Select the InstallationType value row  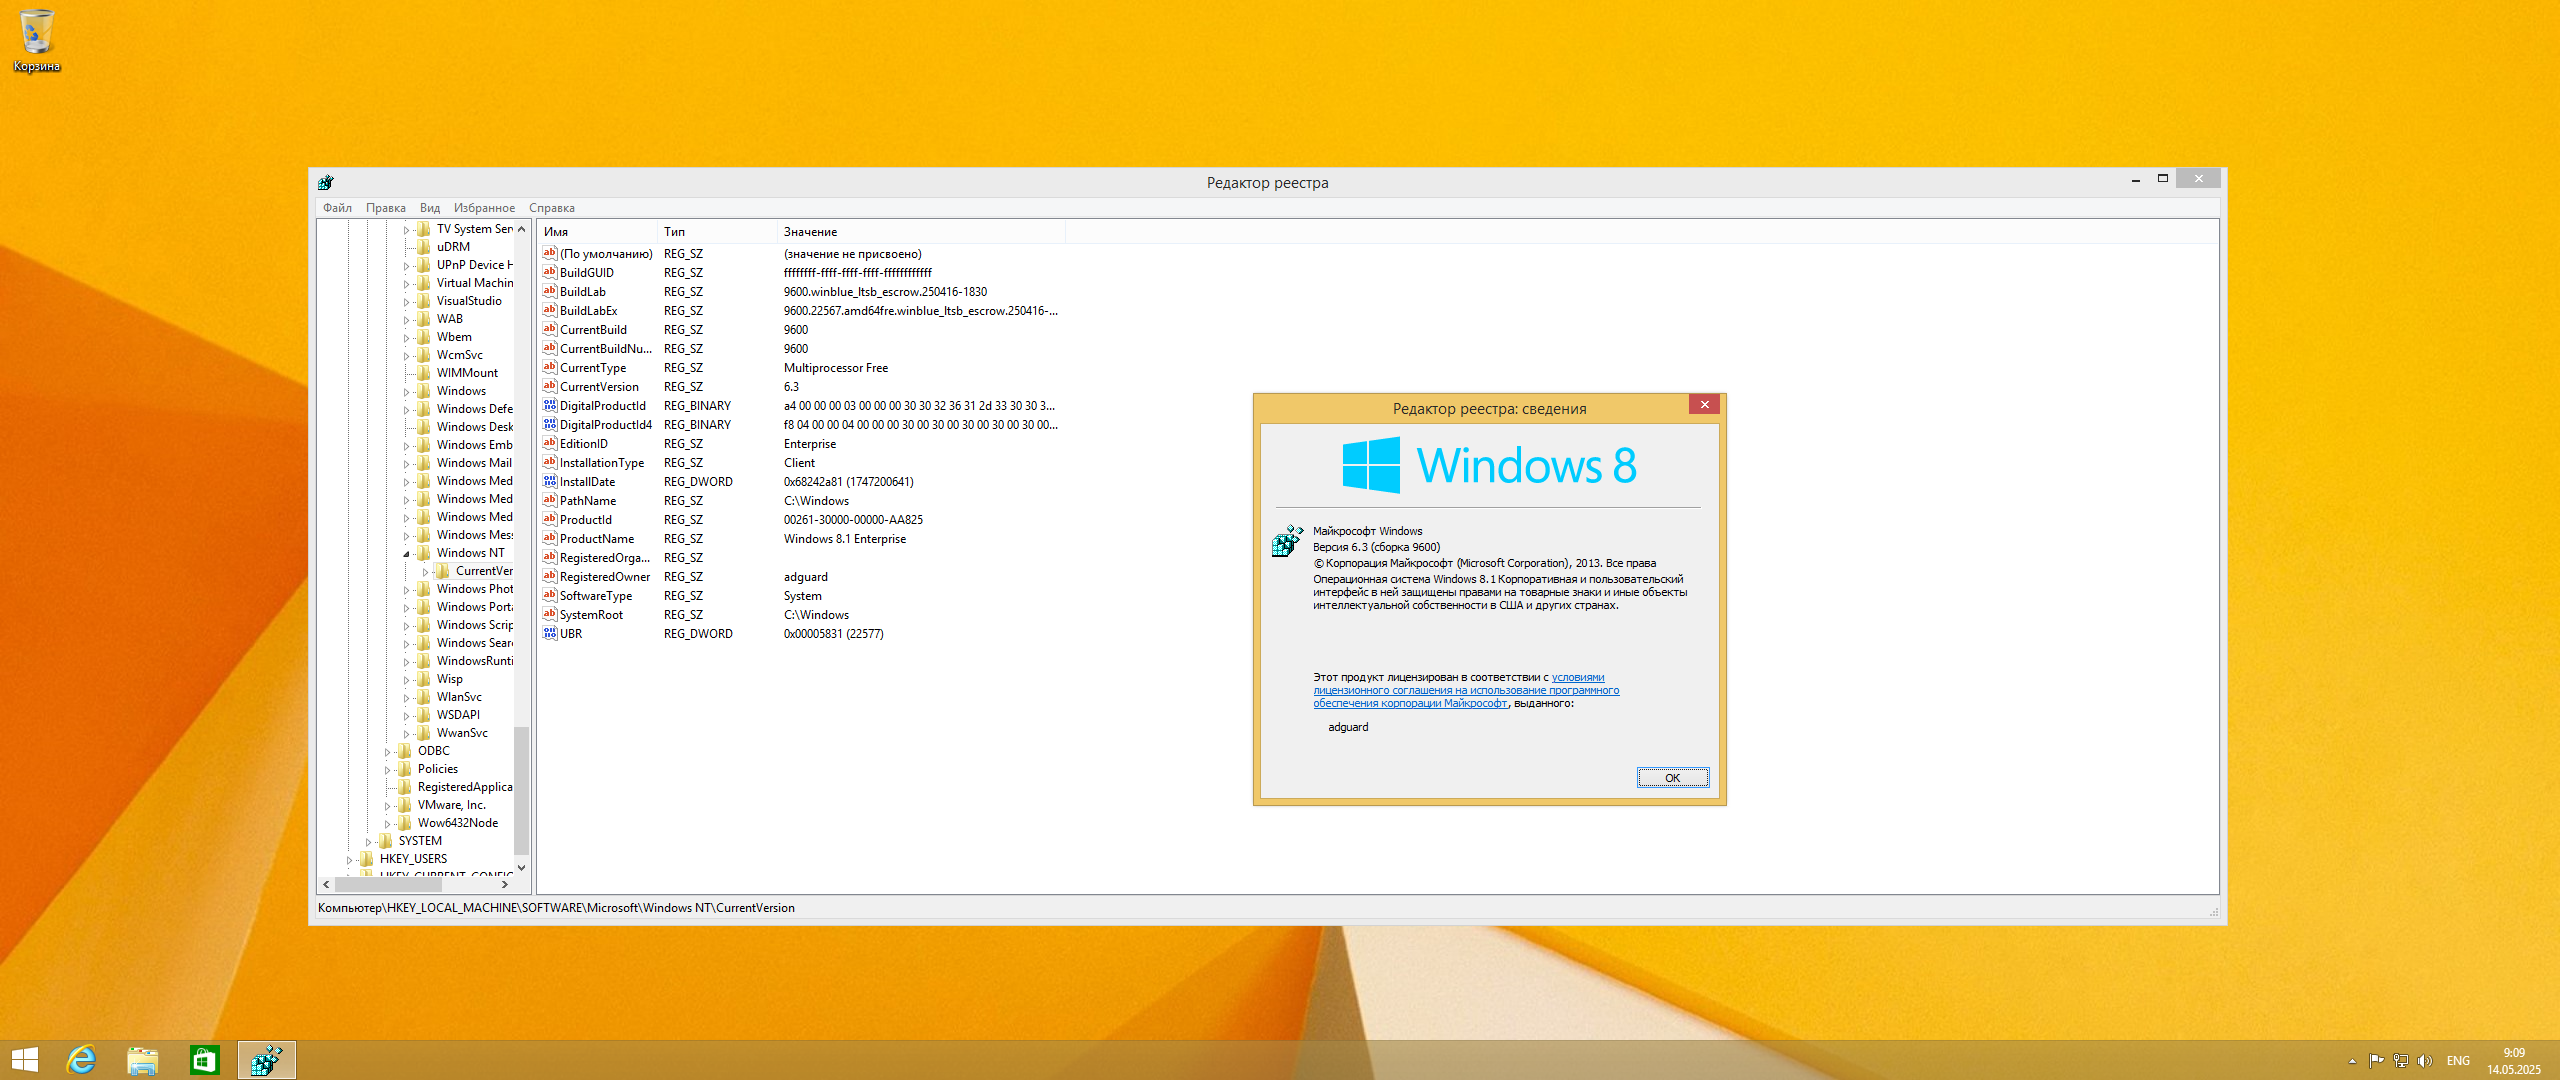(800, 462)
